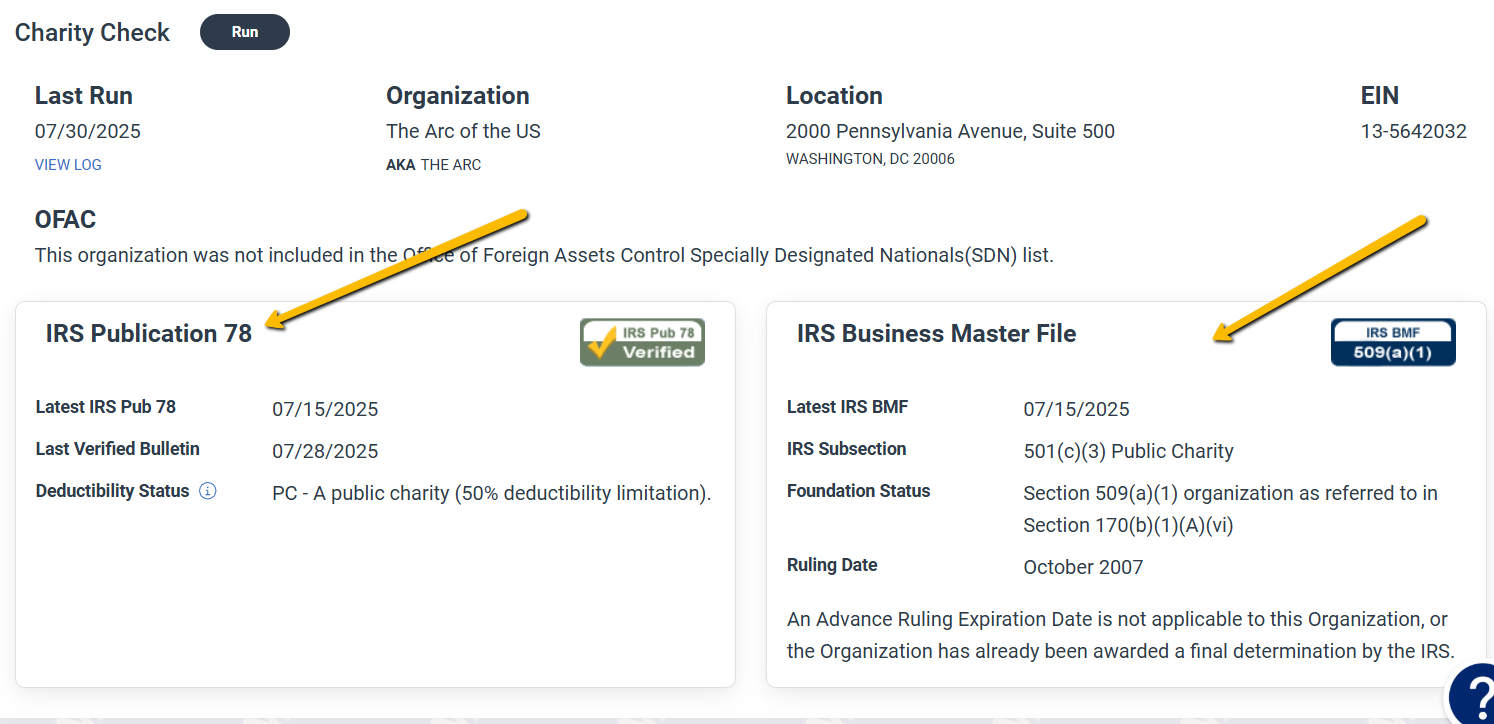The image size is (1494, 724).
Task: Click the IRS Publication 78 heading
Action: 149,334
